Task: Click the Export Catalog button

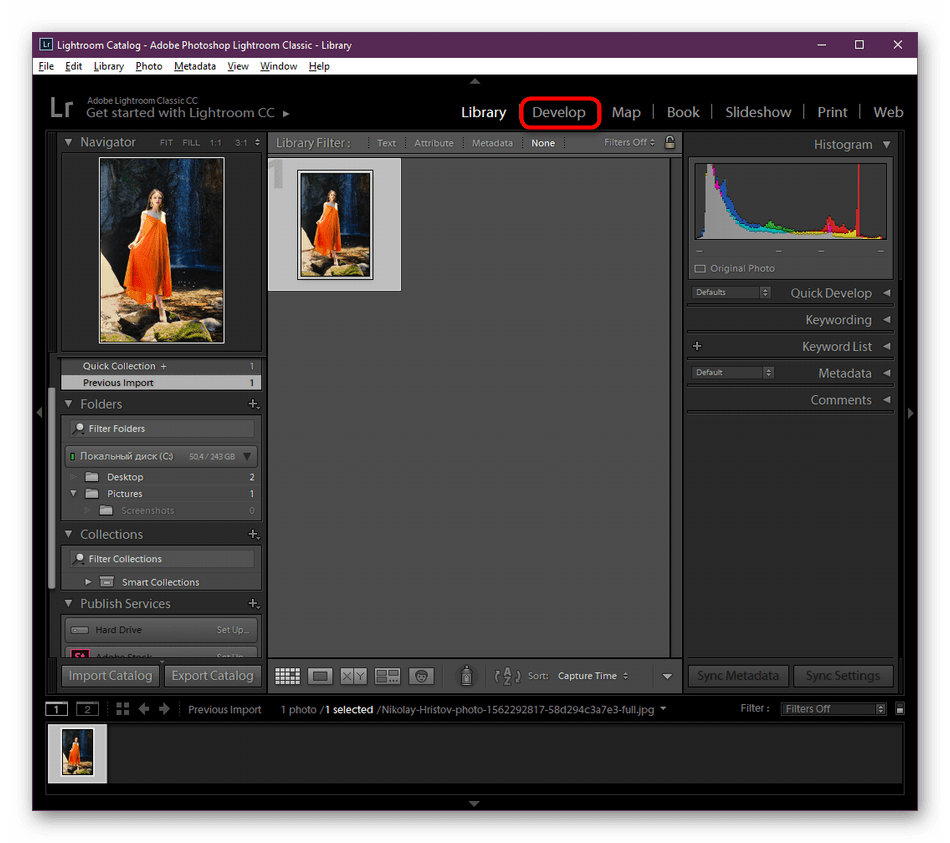Action: tap(212, 675)
